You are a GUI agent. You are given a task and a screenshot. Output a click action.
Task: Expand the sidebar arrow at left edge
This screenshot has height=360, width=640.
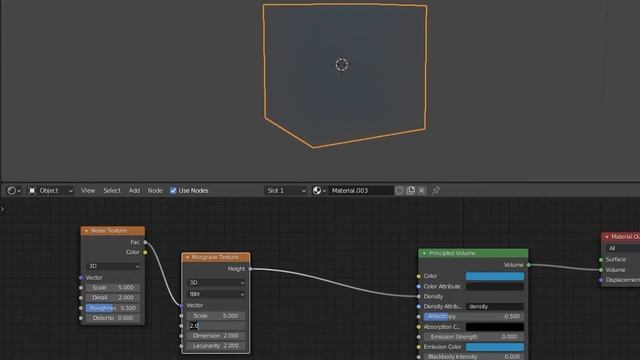click(2, 209)
